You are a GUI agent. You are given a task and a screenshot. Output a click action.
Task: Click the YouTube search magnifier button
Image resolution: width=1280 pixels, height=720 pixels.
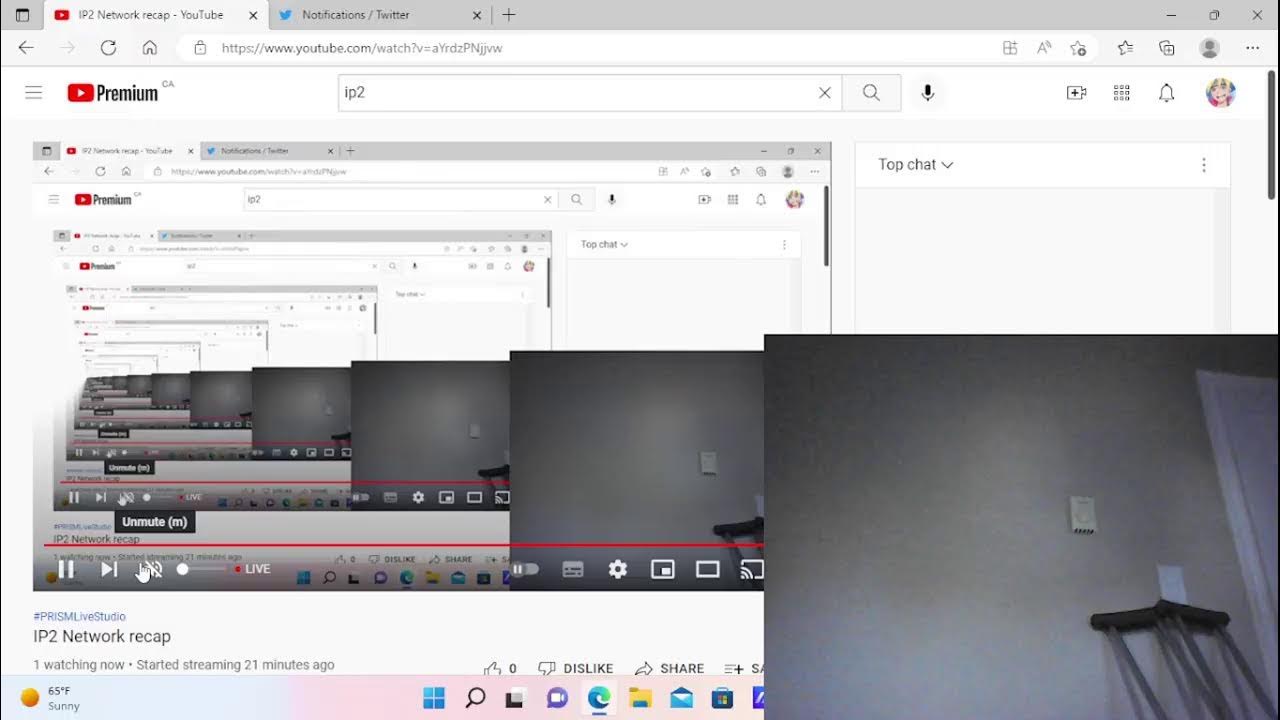(871, 93)
